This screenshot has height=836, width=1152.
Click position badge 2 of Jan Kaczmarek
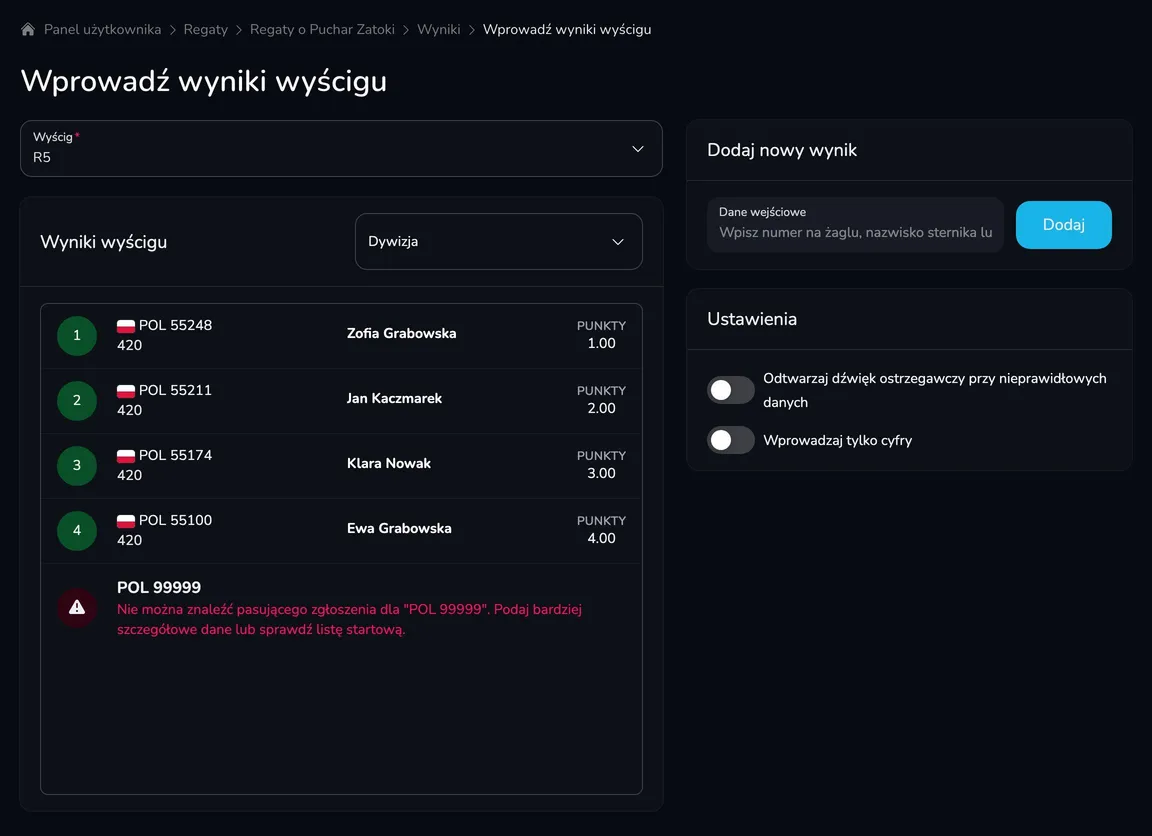[77, 400]
